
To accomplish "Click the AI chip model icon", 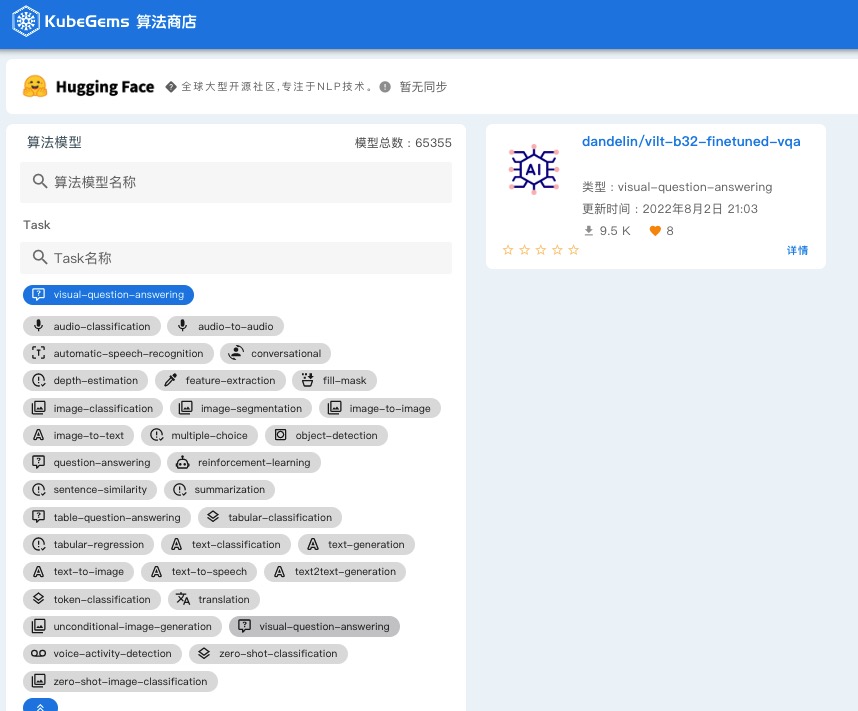I will click(x=534, y=169).
